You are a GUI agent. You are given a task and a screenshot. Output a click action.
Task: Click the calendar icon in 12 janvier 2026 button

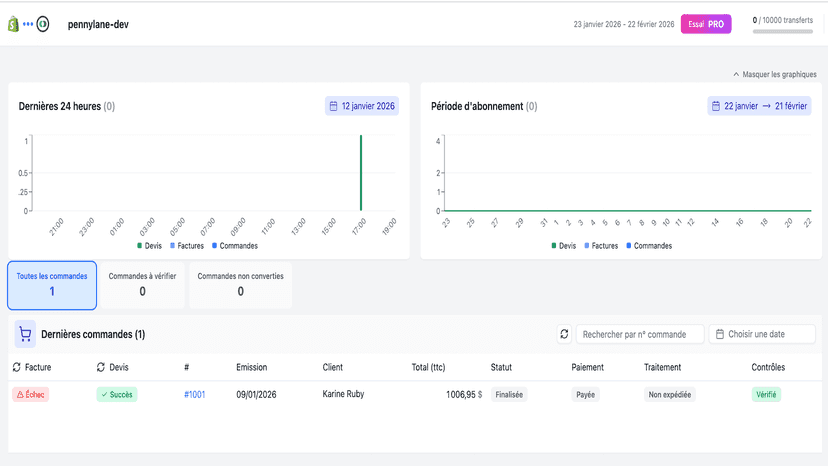[333, 106]
